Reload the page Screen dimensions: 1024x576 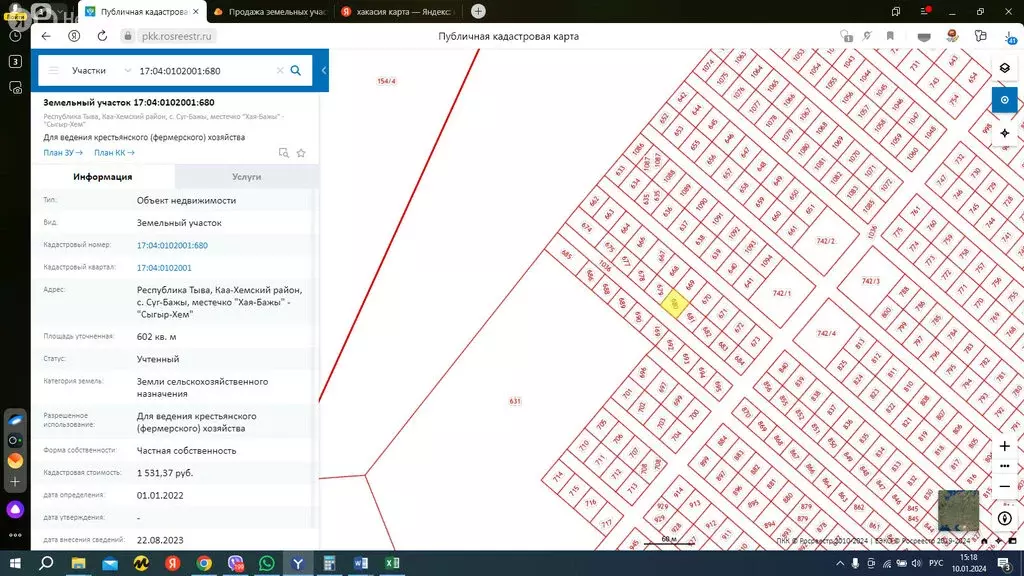coord(102,36)
